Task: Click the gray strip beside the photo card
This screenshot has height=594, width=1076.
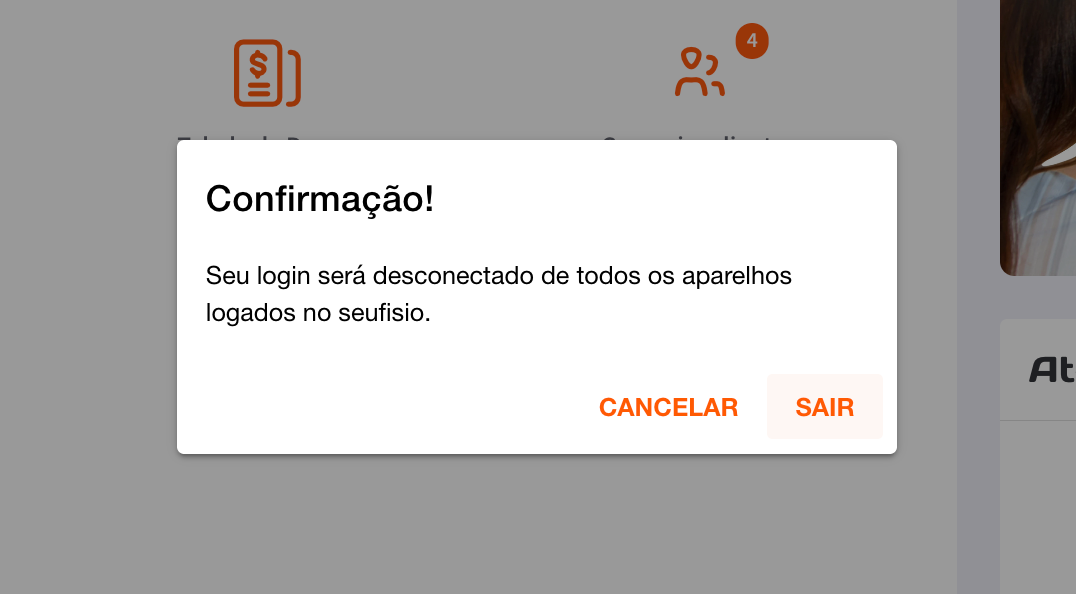Action: pyautogui.click(x=979, y=297)
